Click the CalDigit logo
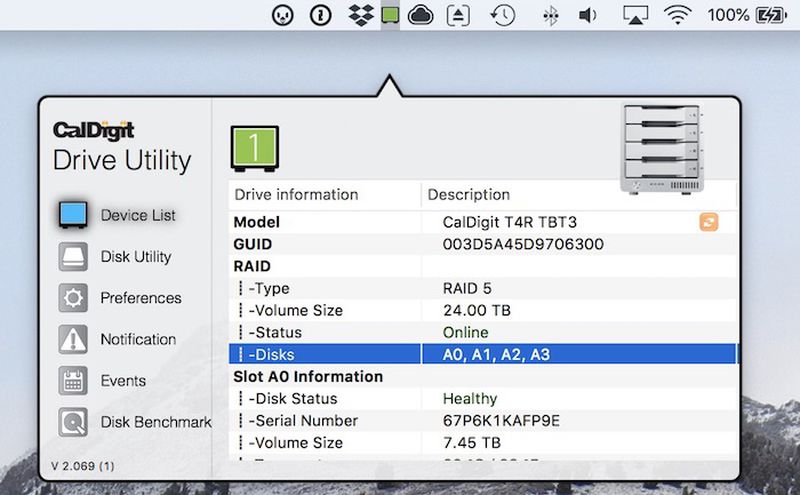Viewport: 800px width, 495px height. (94, 131)
